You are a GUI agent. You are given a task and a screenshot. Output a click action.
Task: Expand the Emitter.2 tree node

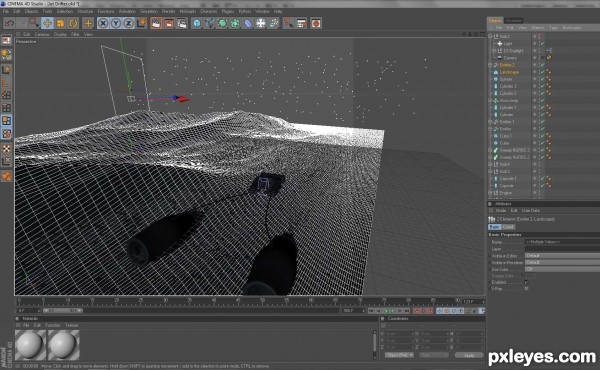tap(490, 65)
